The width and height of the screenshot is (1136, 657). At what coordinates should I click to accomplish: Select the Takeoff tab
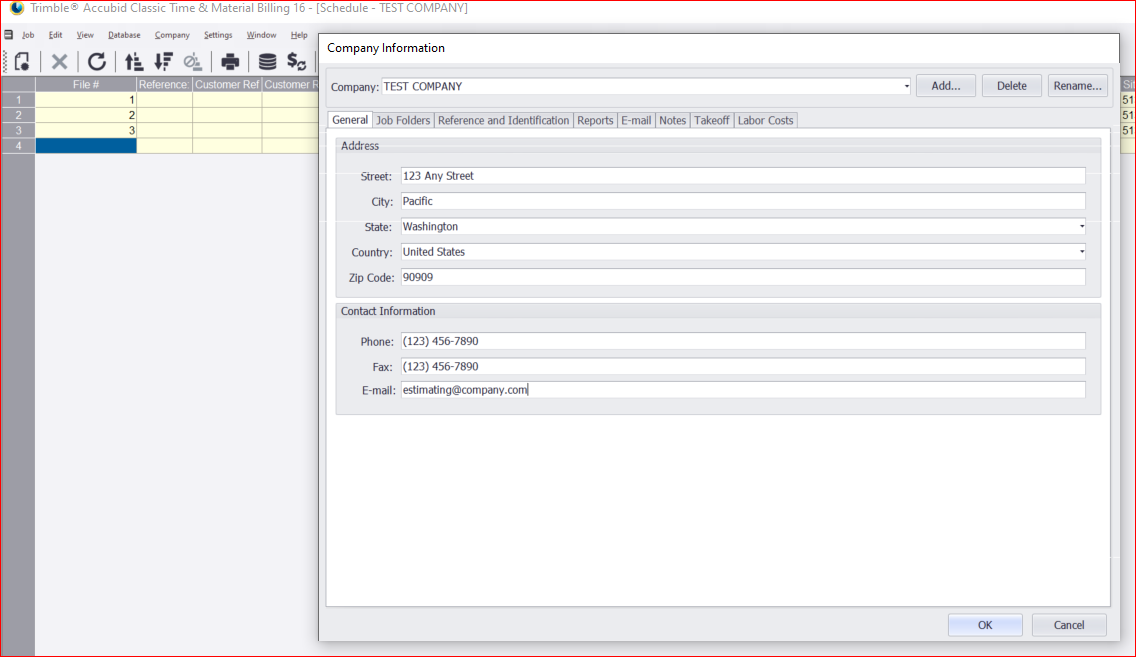click(x=711, y=120)
